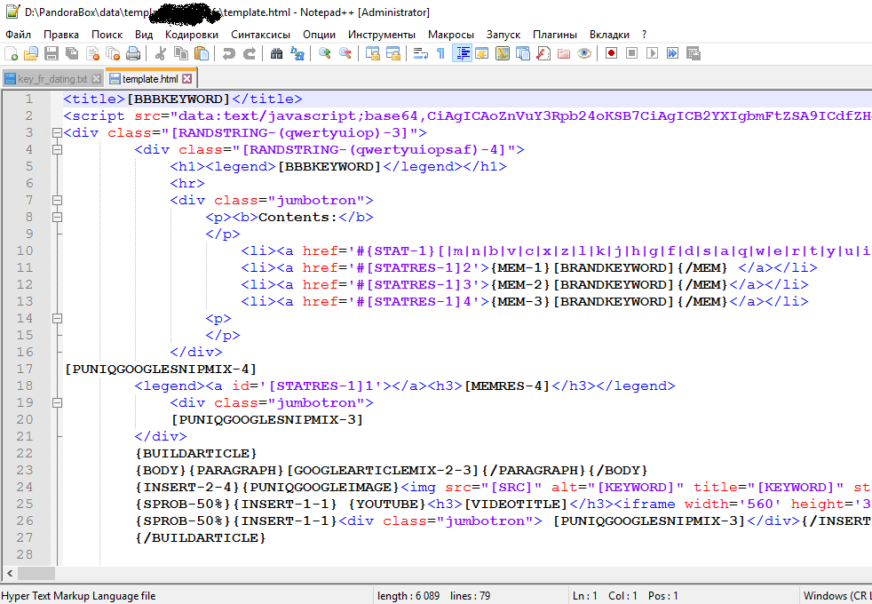872x604 pixels.
Task: Open Find with the binoculars icon
Action: (x=276, y=53)
